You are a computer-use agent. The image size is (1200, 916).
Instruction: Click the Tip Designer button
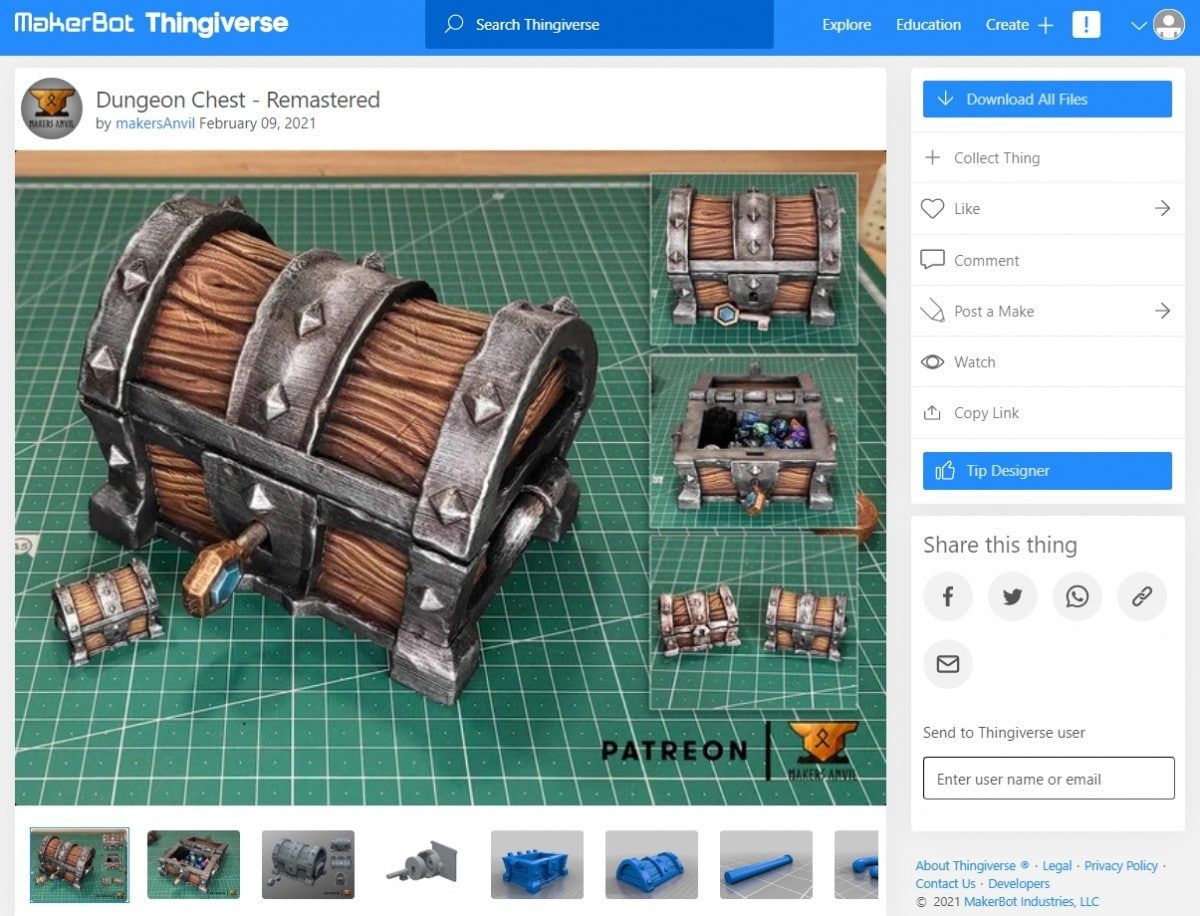click(x=1046, y=470)
